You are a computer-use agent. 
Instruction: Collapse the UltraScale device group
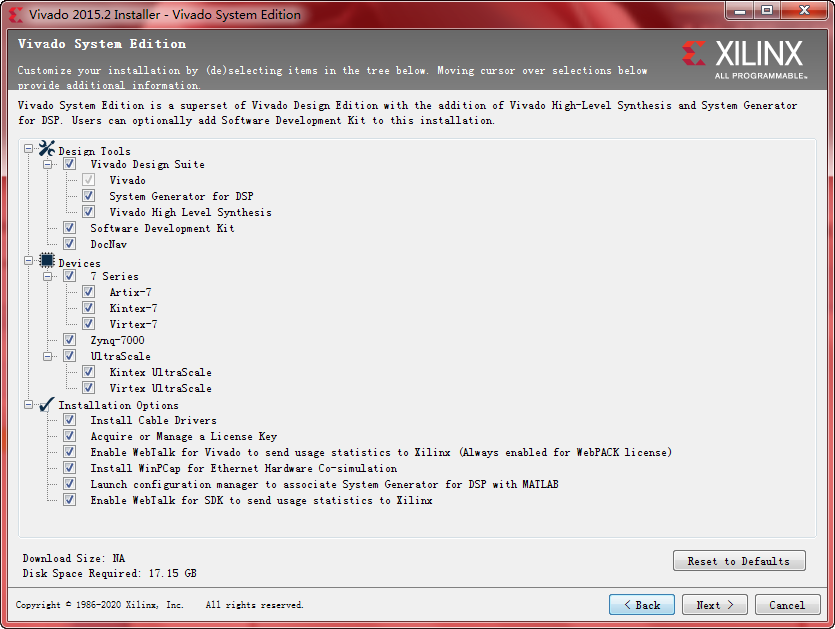(x=47, y=356)
